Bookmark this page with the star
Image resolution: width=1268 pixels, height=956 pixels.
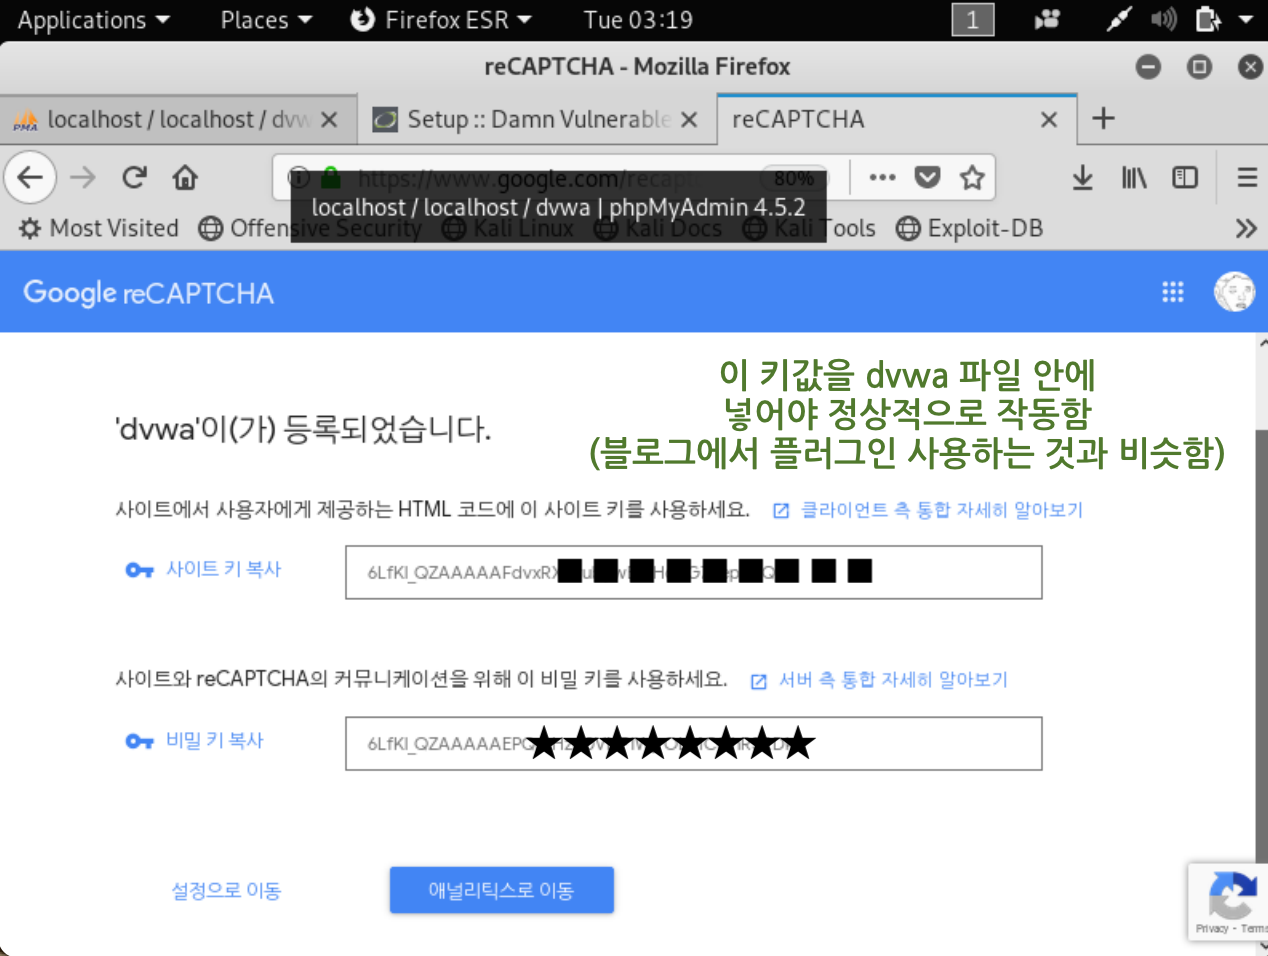(972, 178)
